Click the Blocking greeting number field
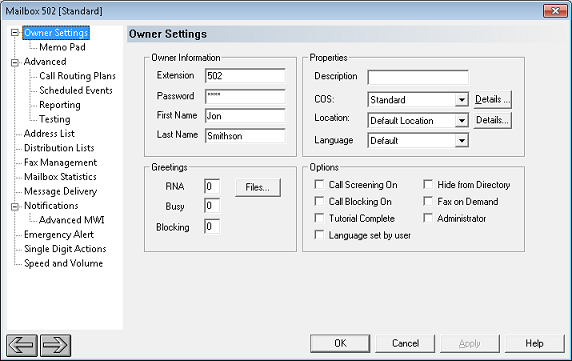This screenshot has height=361, width=572. click(x=212, y=226)
